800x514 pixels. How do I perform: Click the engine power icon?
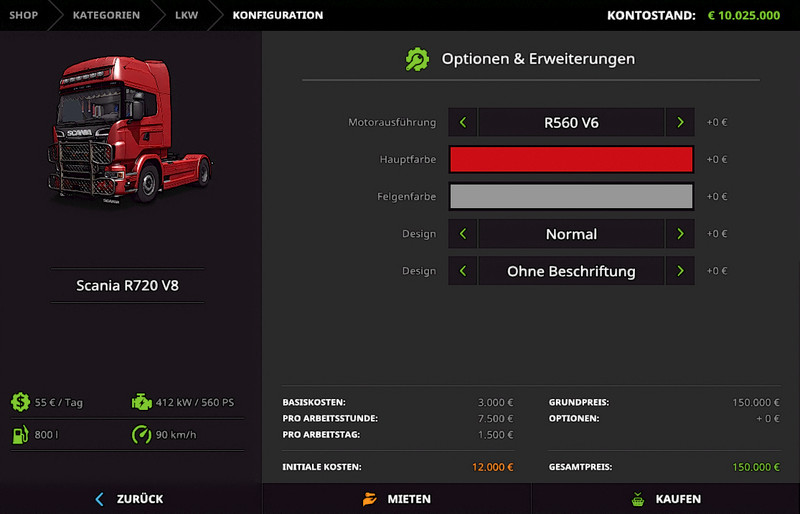141,402
